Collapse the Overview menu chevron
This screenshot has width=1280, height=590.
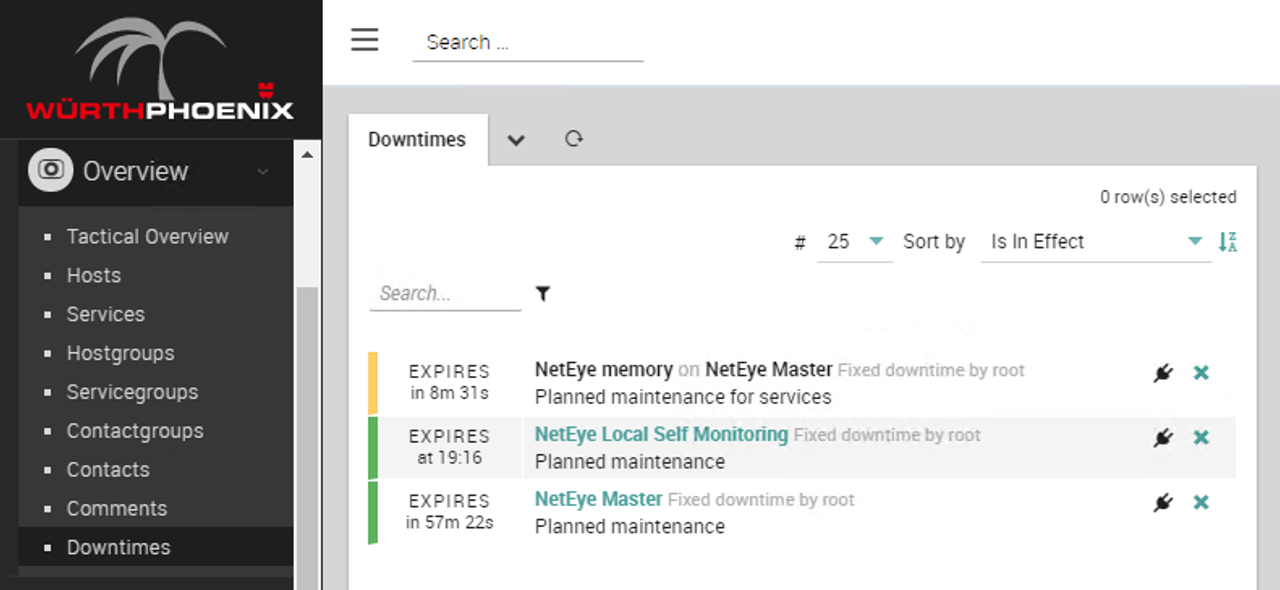coord(263,172)
